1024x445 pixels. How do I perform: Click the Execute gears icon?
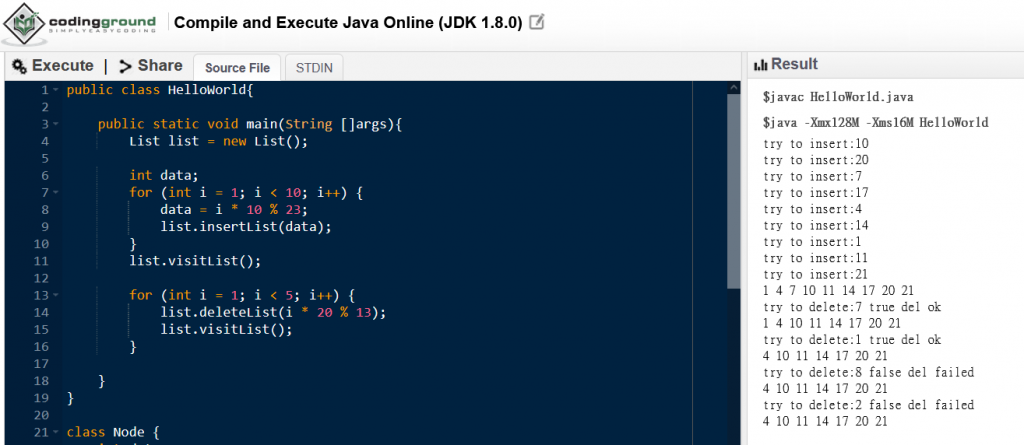coord(20,66)
